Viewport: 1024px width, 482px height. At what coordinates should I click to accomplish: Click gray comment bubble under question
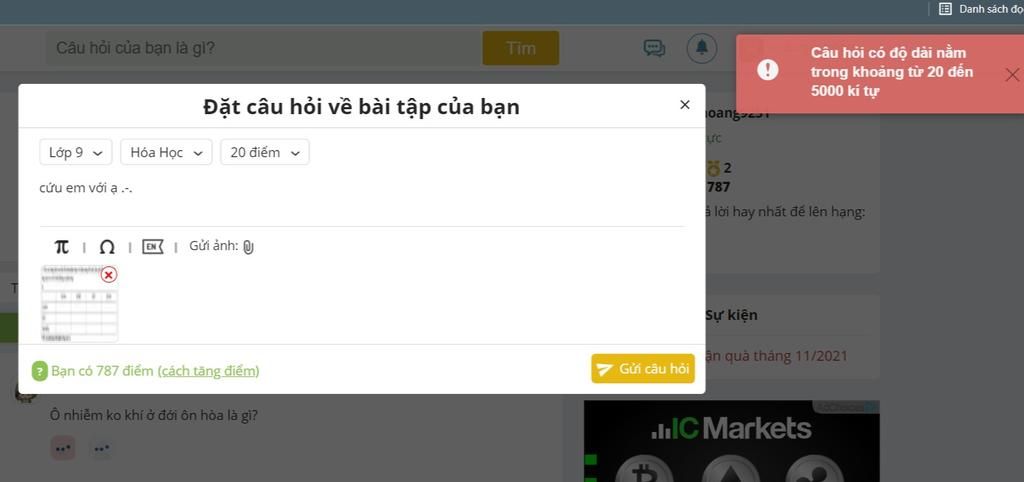click(101, 449)
